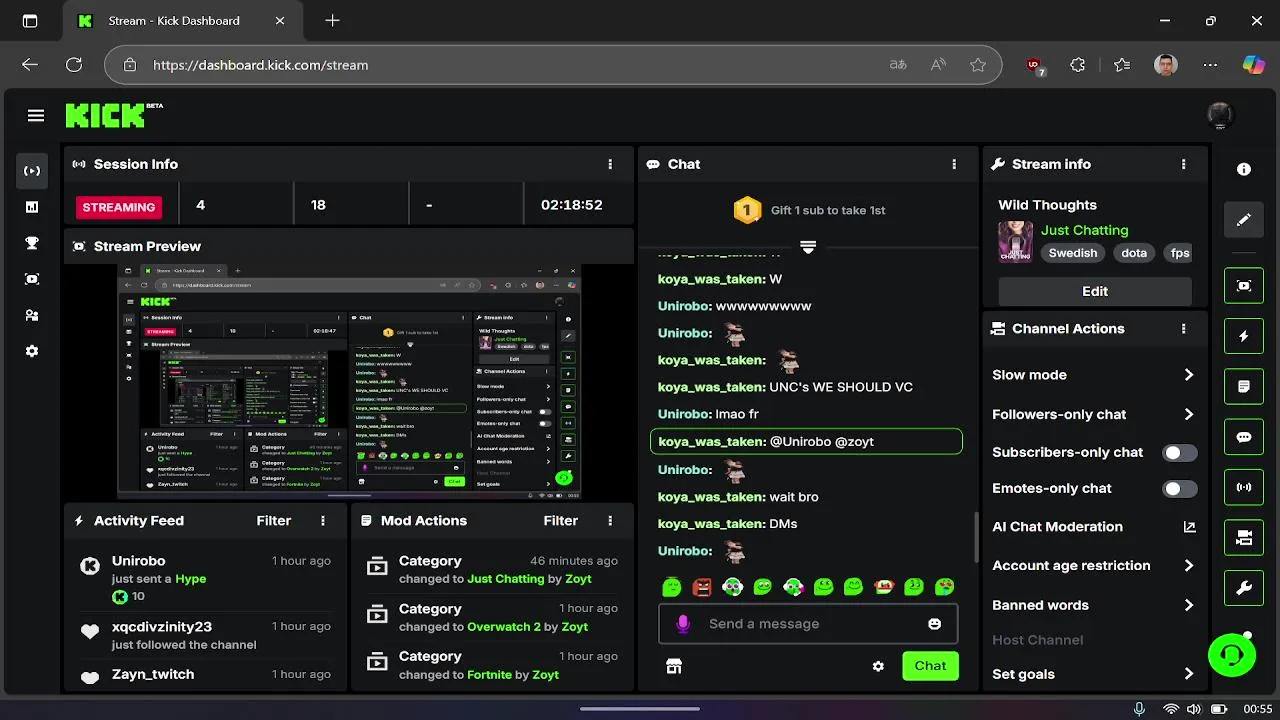Click the profile avatar at top right
This screenshot has width=1280, height=720.
[1220, 116]
